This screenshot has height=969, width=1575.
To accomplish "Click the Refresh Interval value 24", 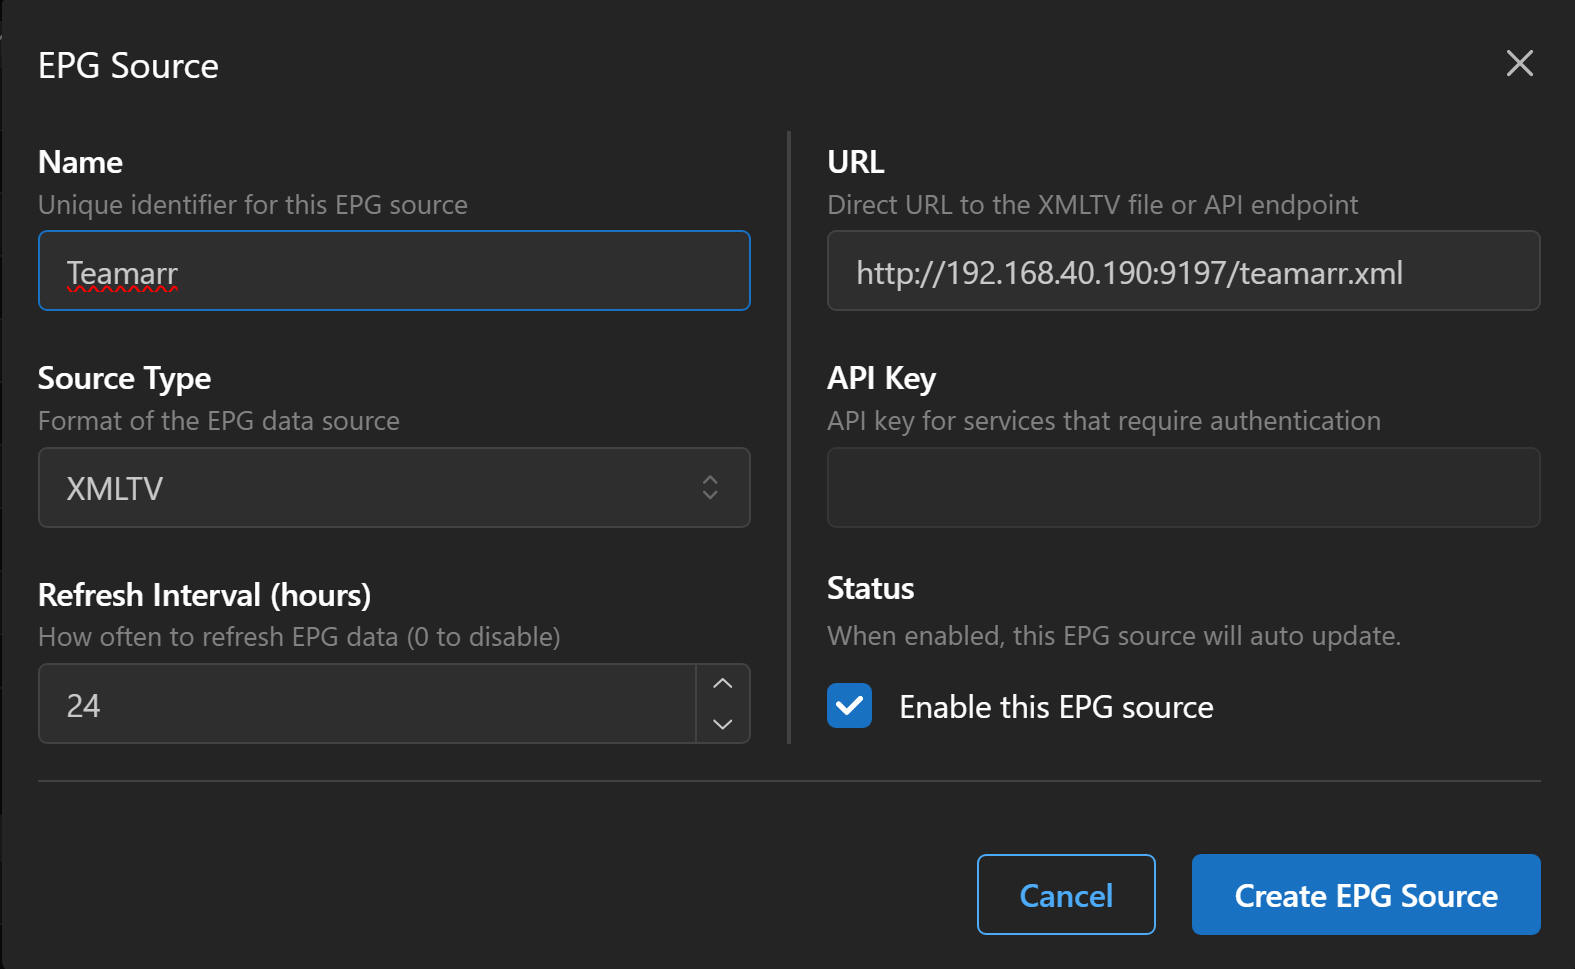I will 366,705.
